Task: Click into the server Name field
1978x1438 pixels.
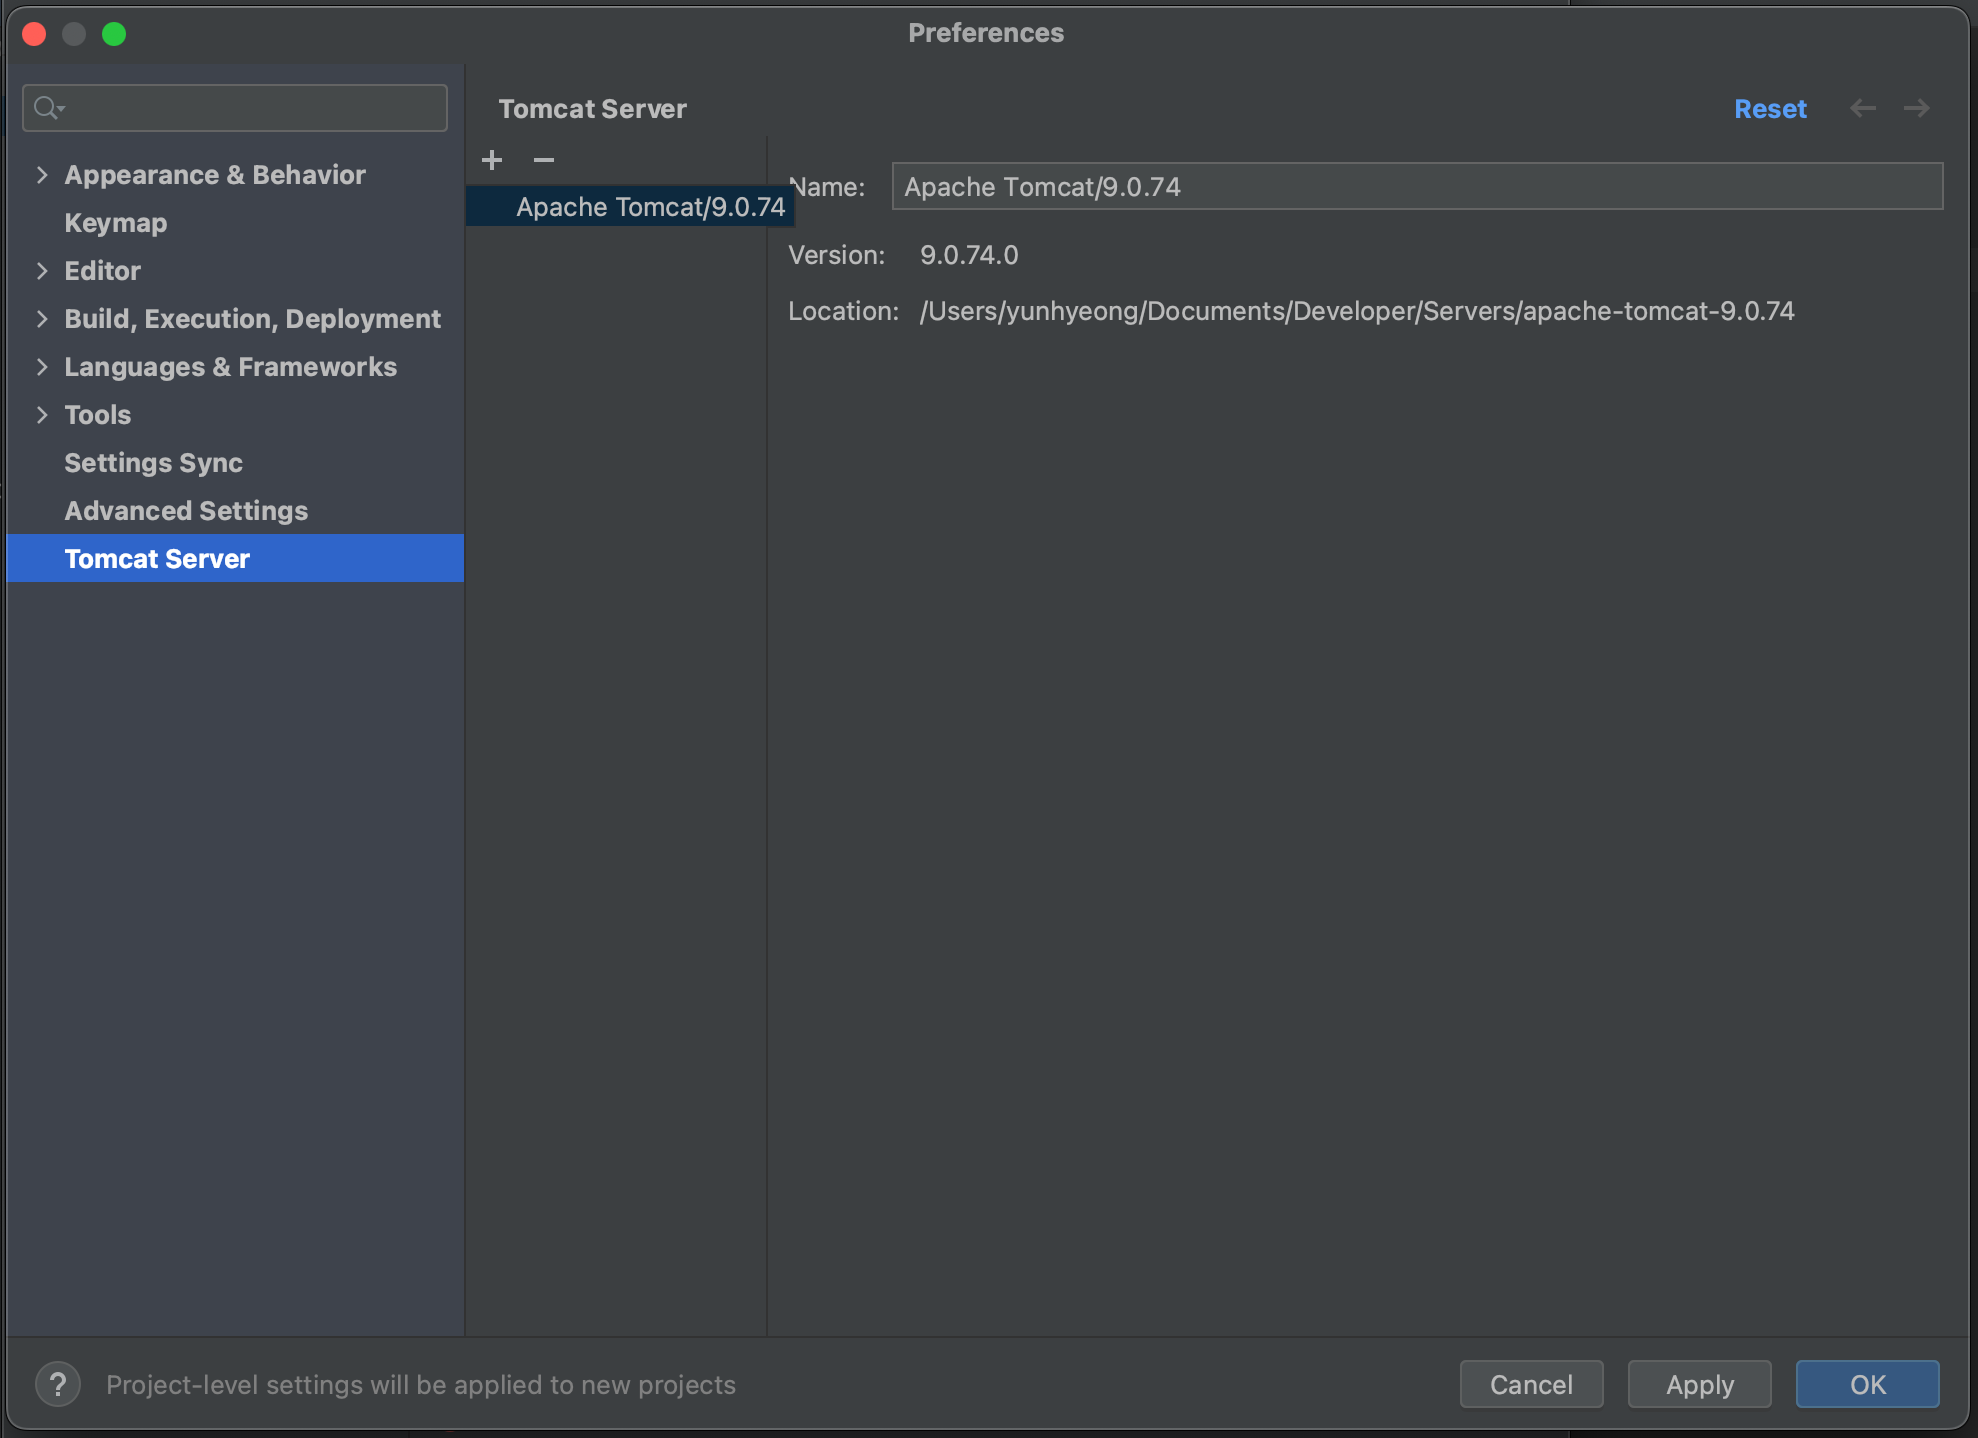Action: point(1416,187)
